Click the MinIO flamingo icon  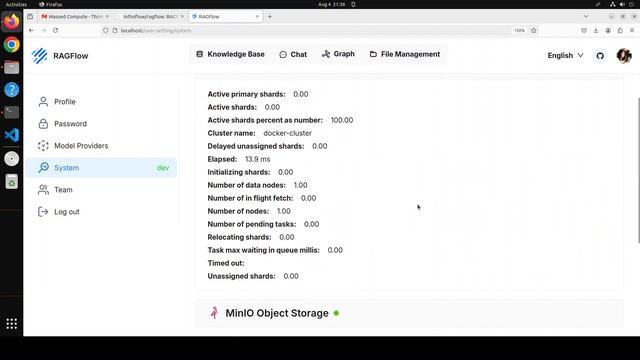pos(214,313)
